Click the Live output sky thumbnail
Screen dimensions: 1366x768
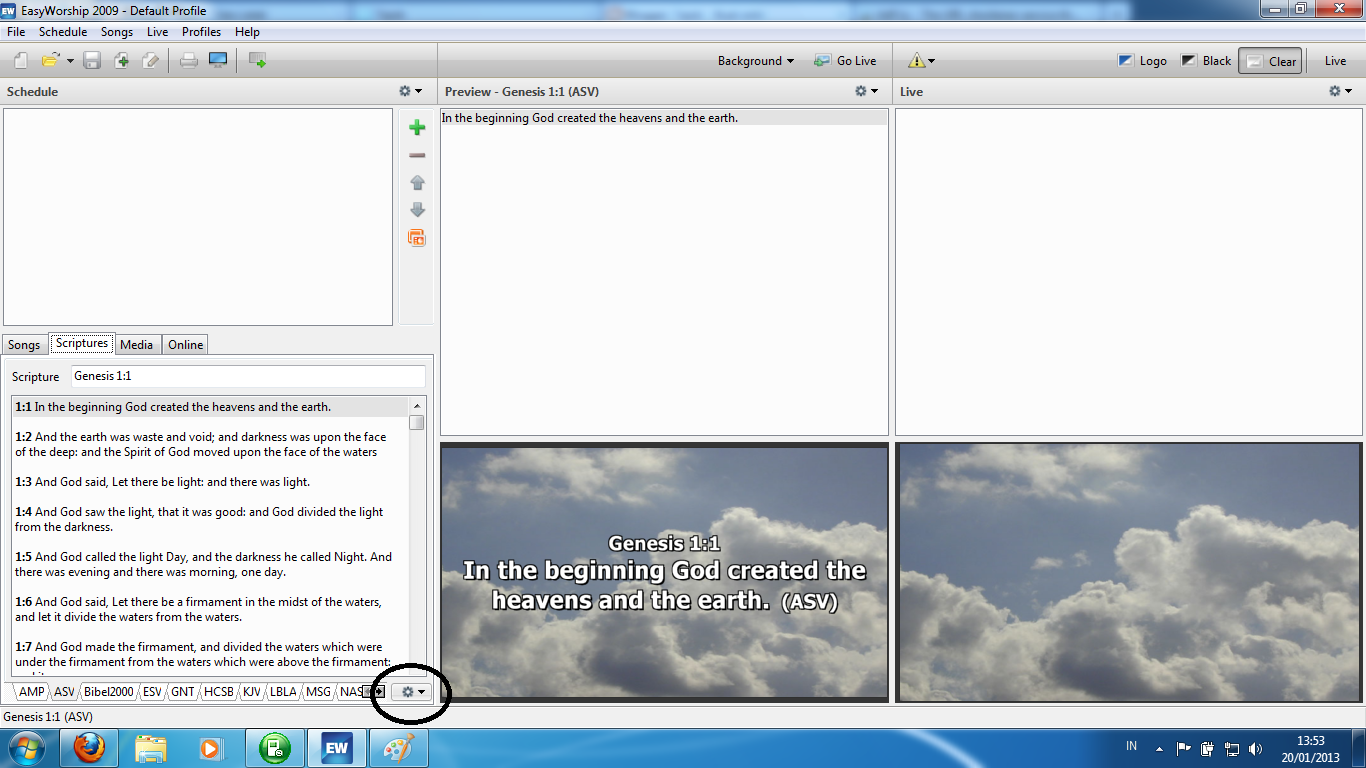(x=1128, y=572)
